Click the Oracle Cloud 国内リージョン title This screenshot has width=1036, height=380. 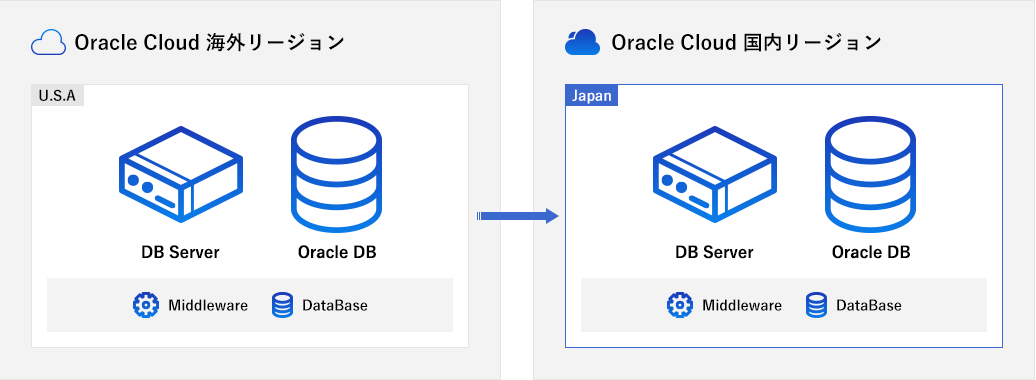747,42
